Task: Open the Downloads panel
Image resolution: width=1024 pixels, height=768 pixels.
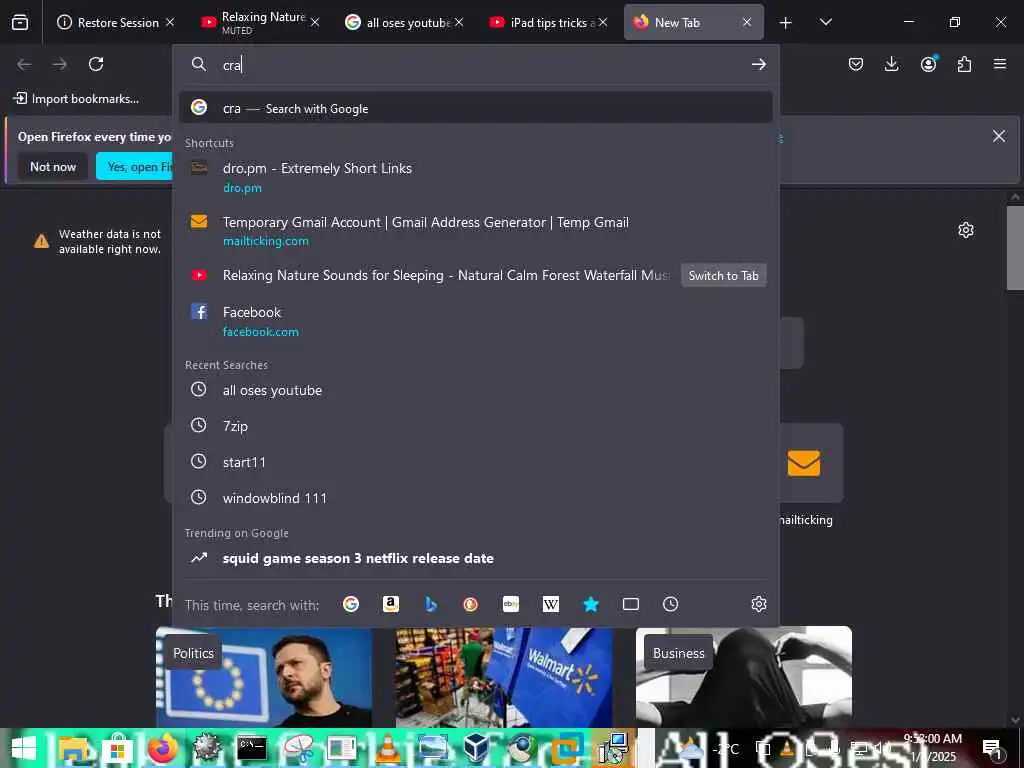Action: pyautogui.click(x=891, y=64)
